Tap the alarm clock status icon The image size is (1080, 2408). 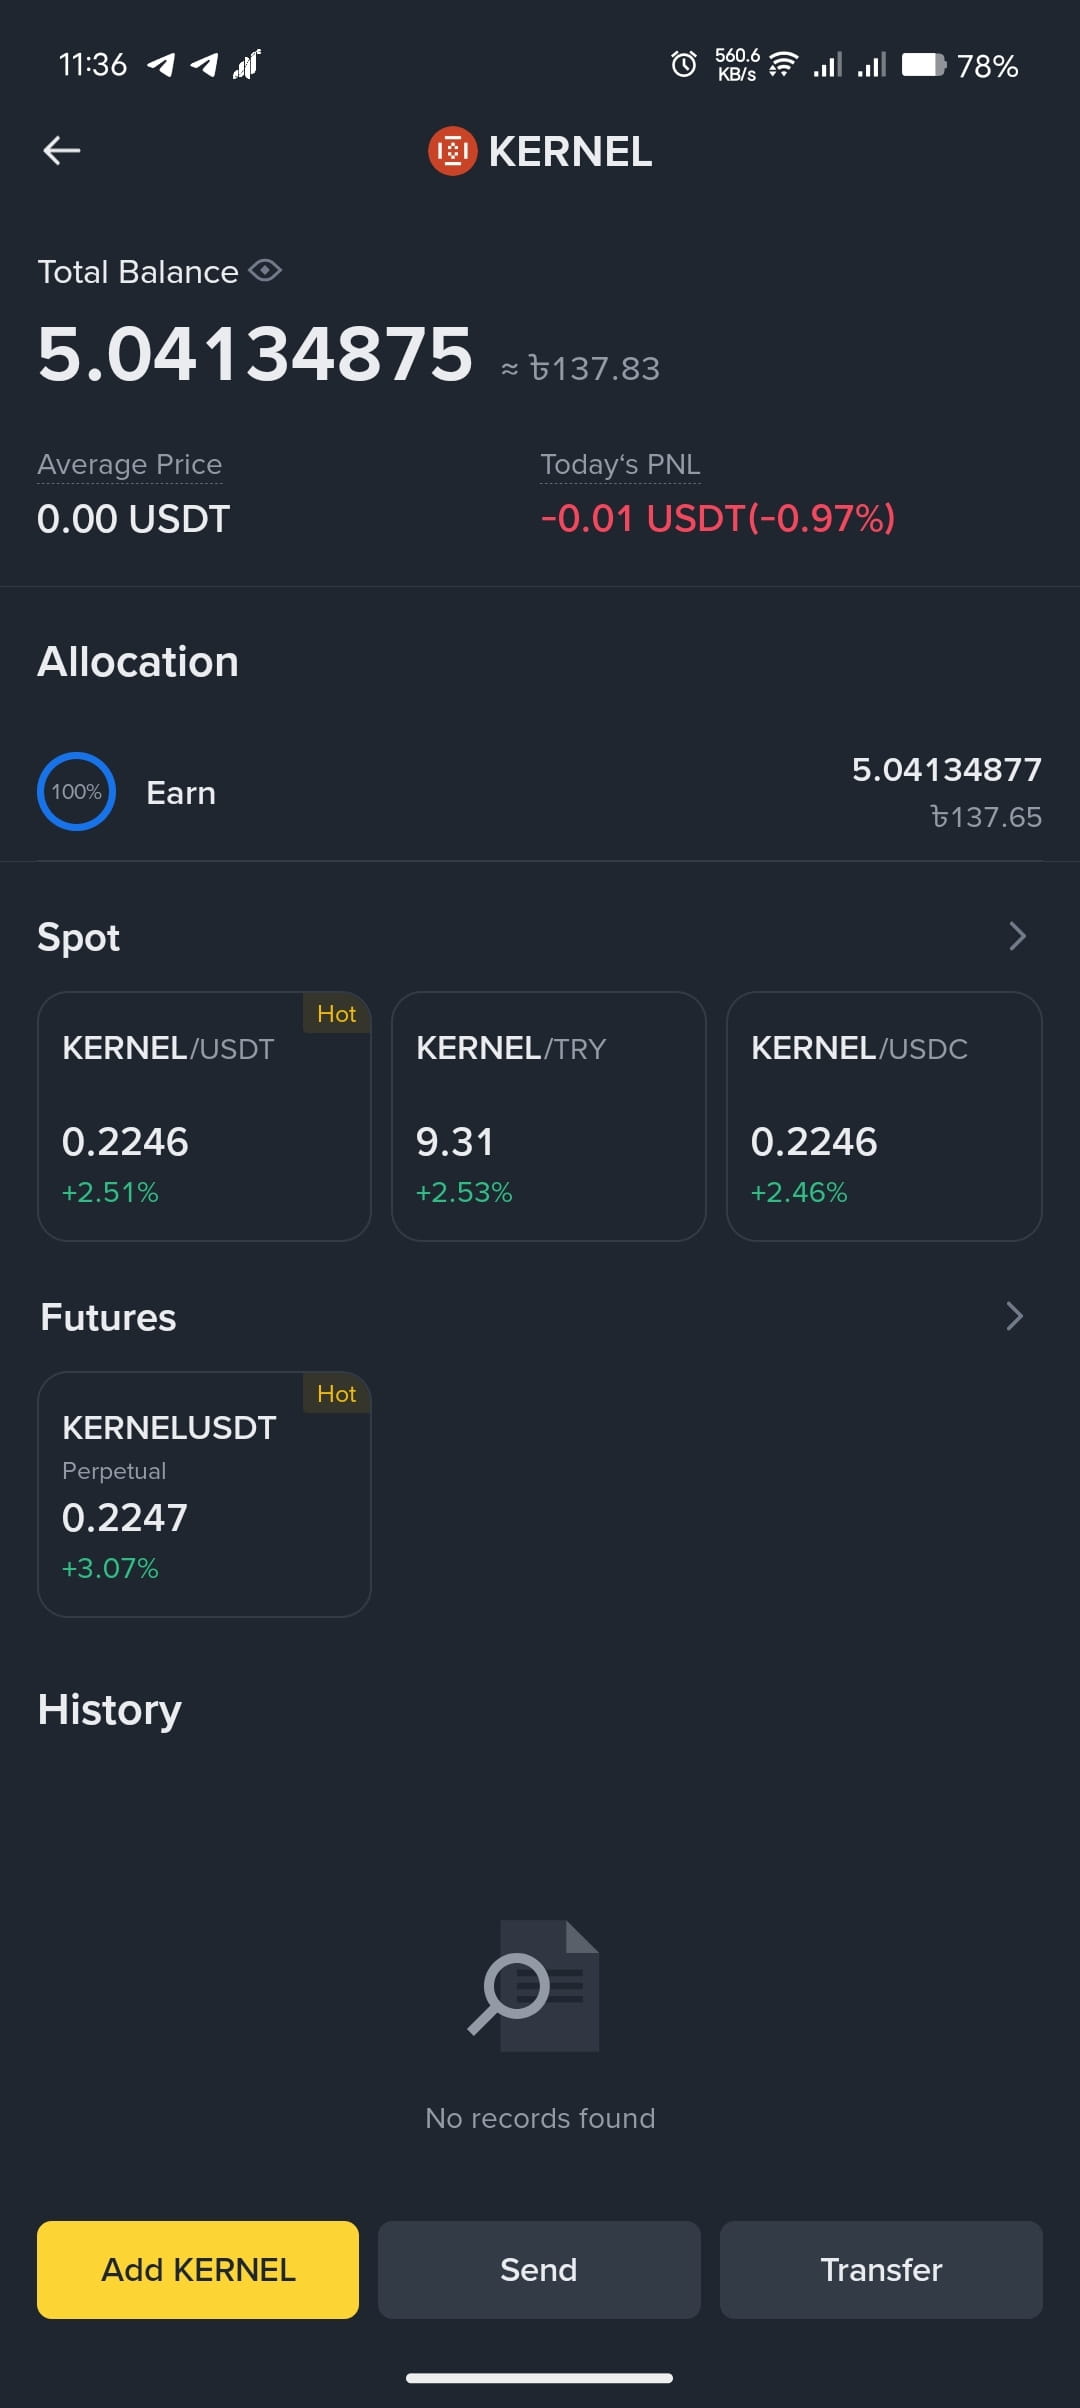pyautogui.click(x=684, y=65)
